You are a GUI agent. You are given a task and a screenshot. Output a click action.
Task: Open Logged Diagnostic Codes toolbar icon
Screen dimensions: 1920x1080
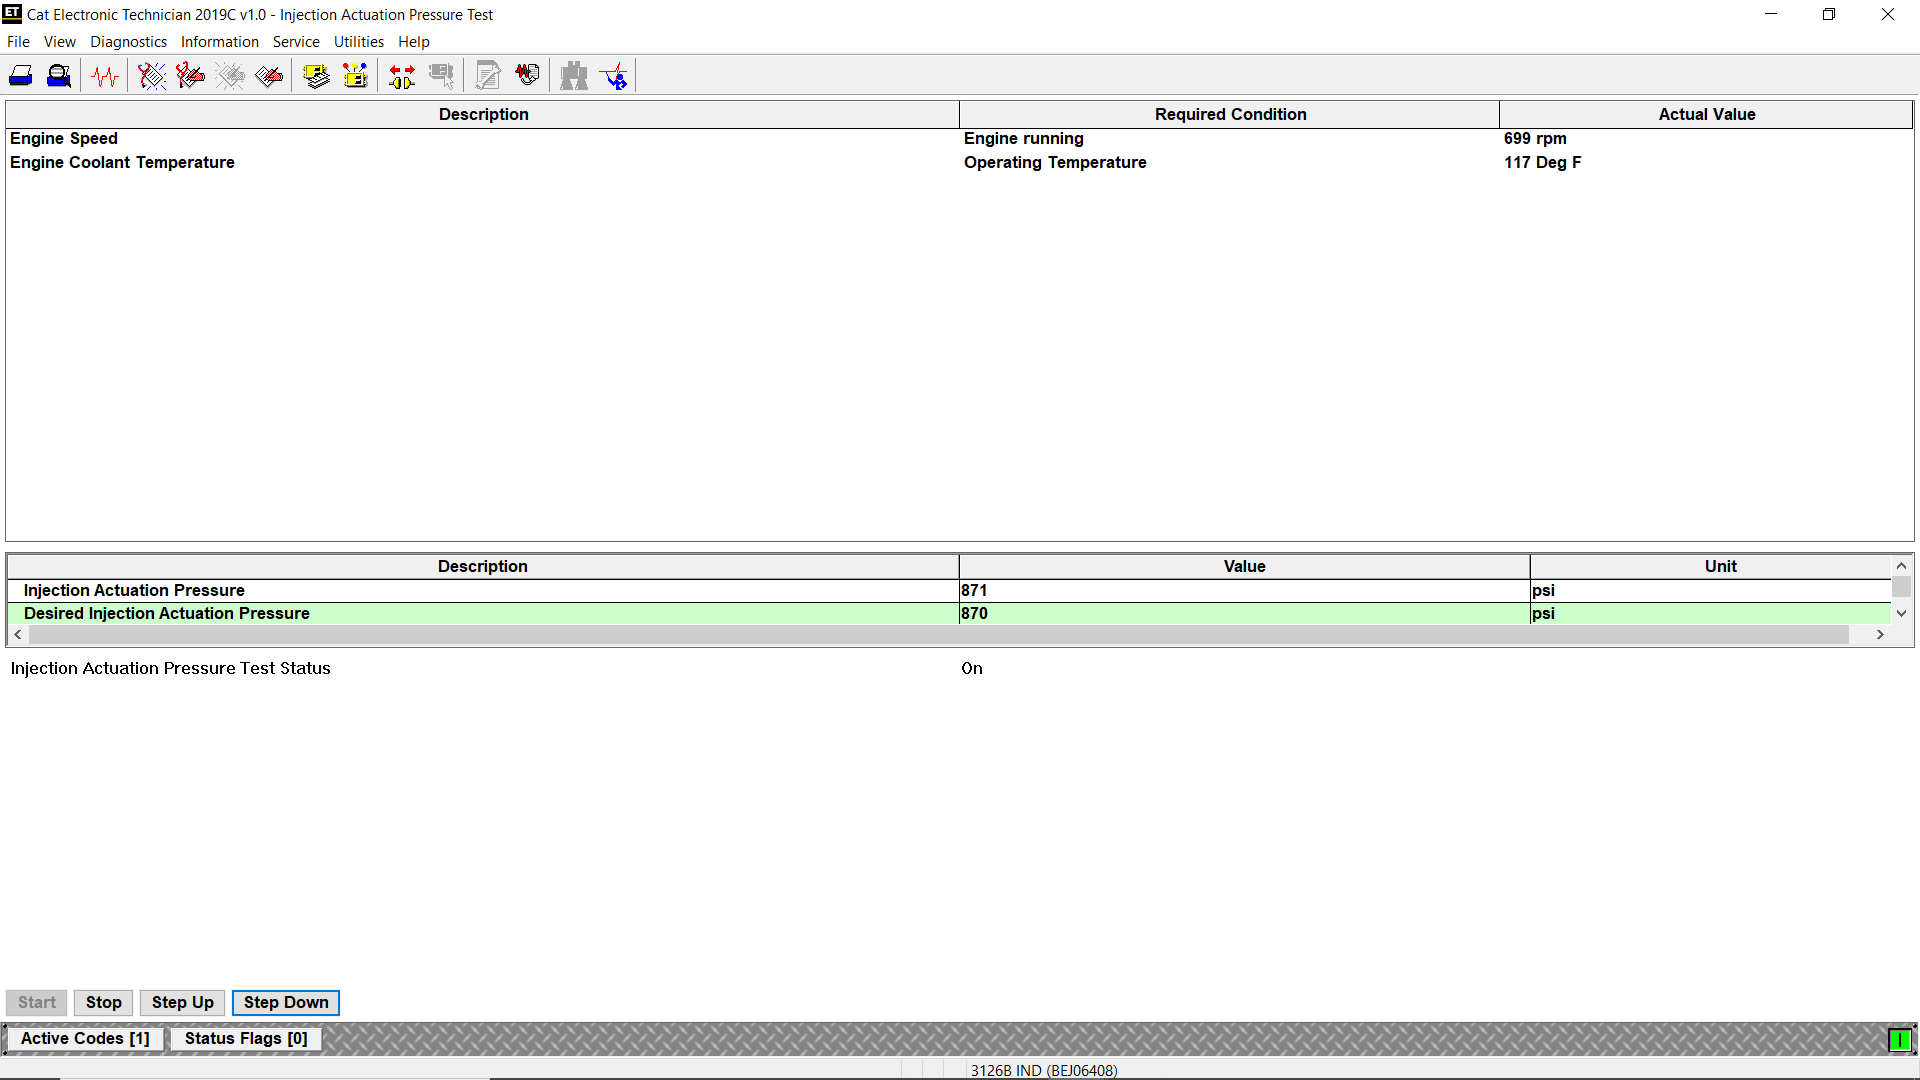(190, 76)
